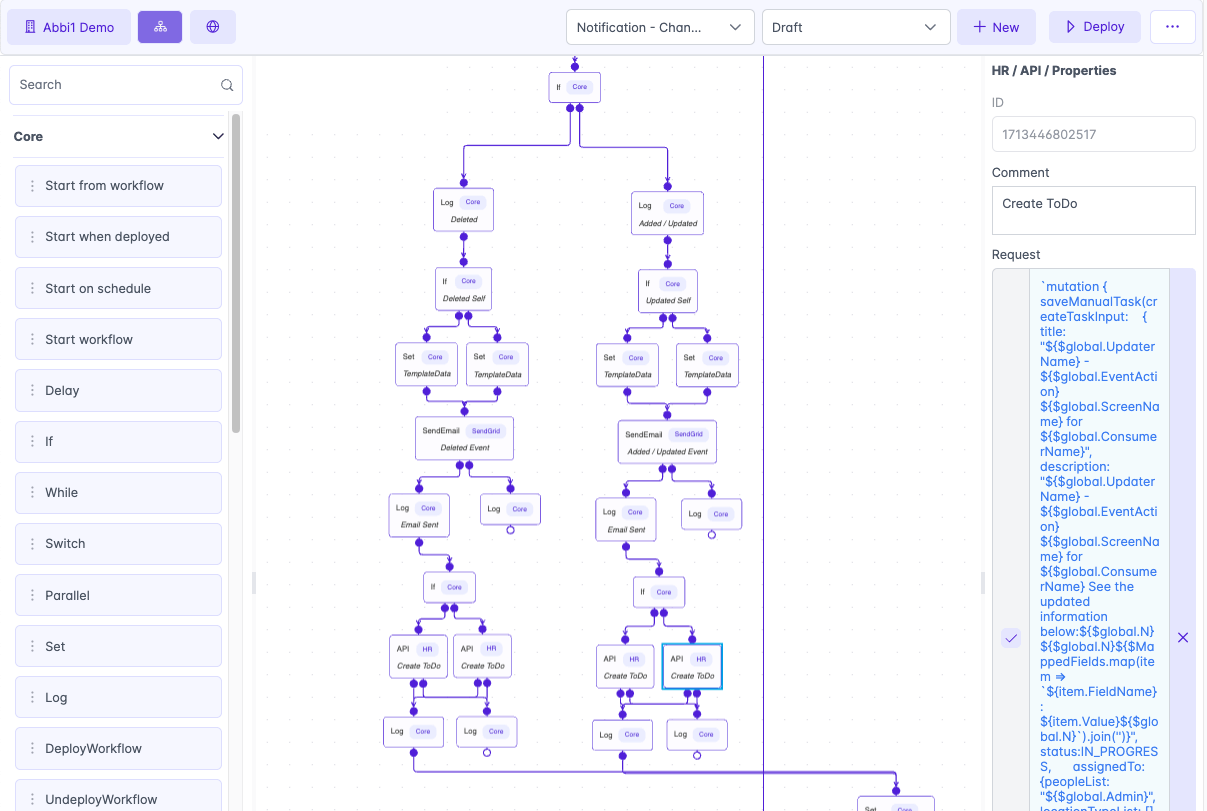Viewport: 1207px width, 811px height.
Task: Click the workflow diagram icon button
Action: click(160, 27)
